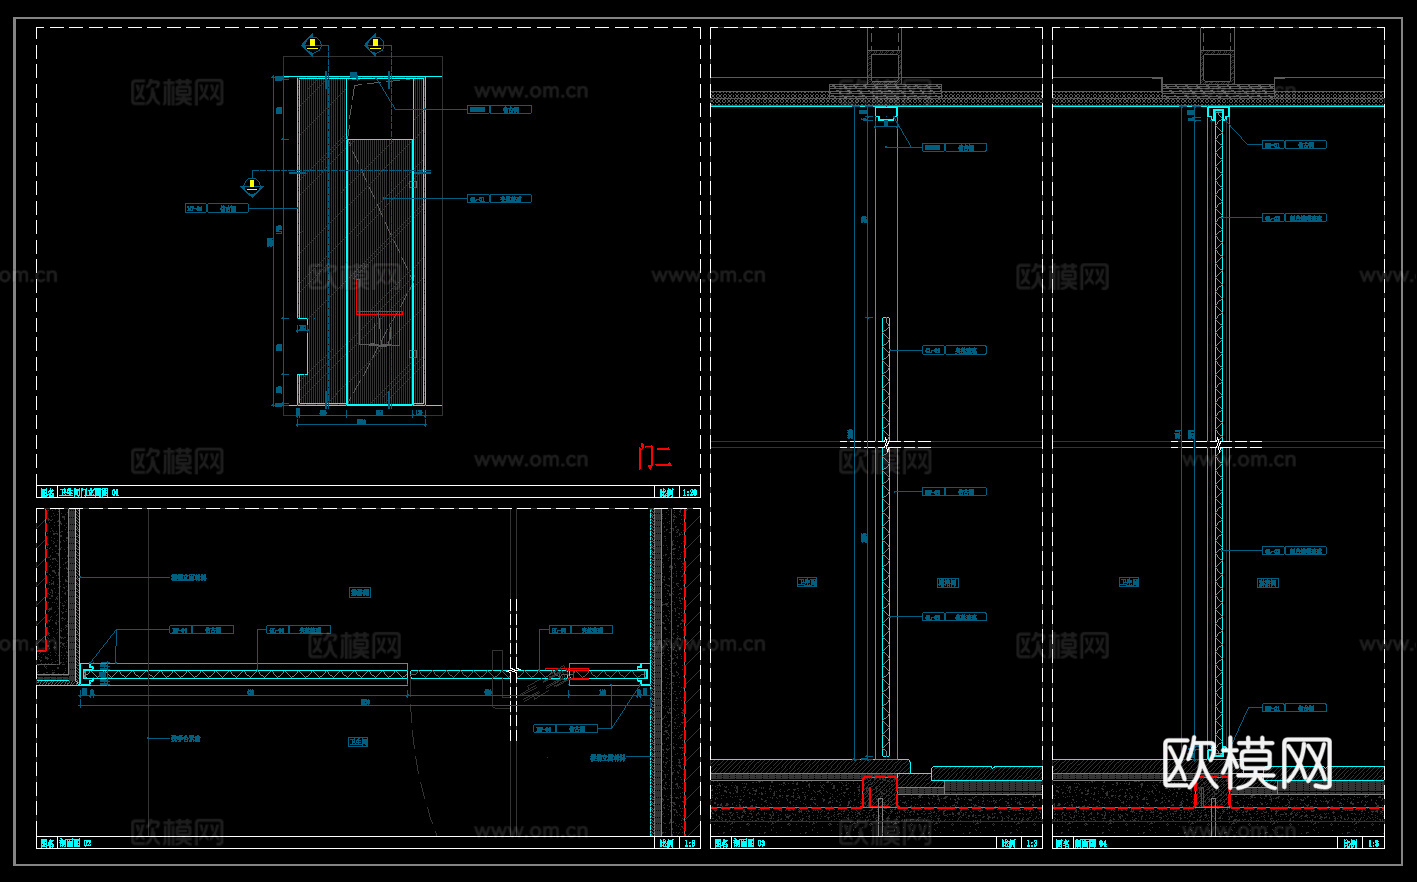1417x882 pixels.
Task: Select the middle-right material tag beside the door elevation
Action: (x=499, y=199)
